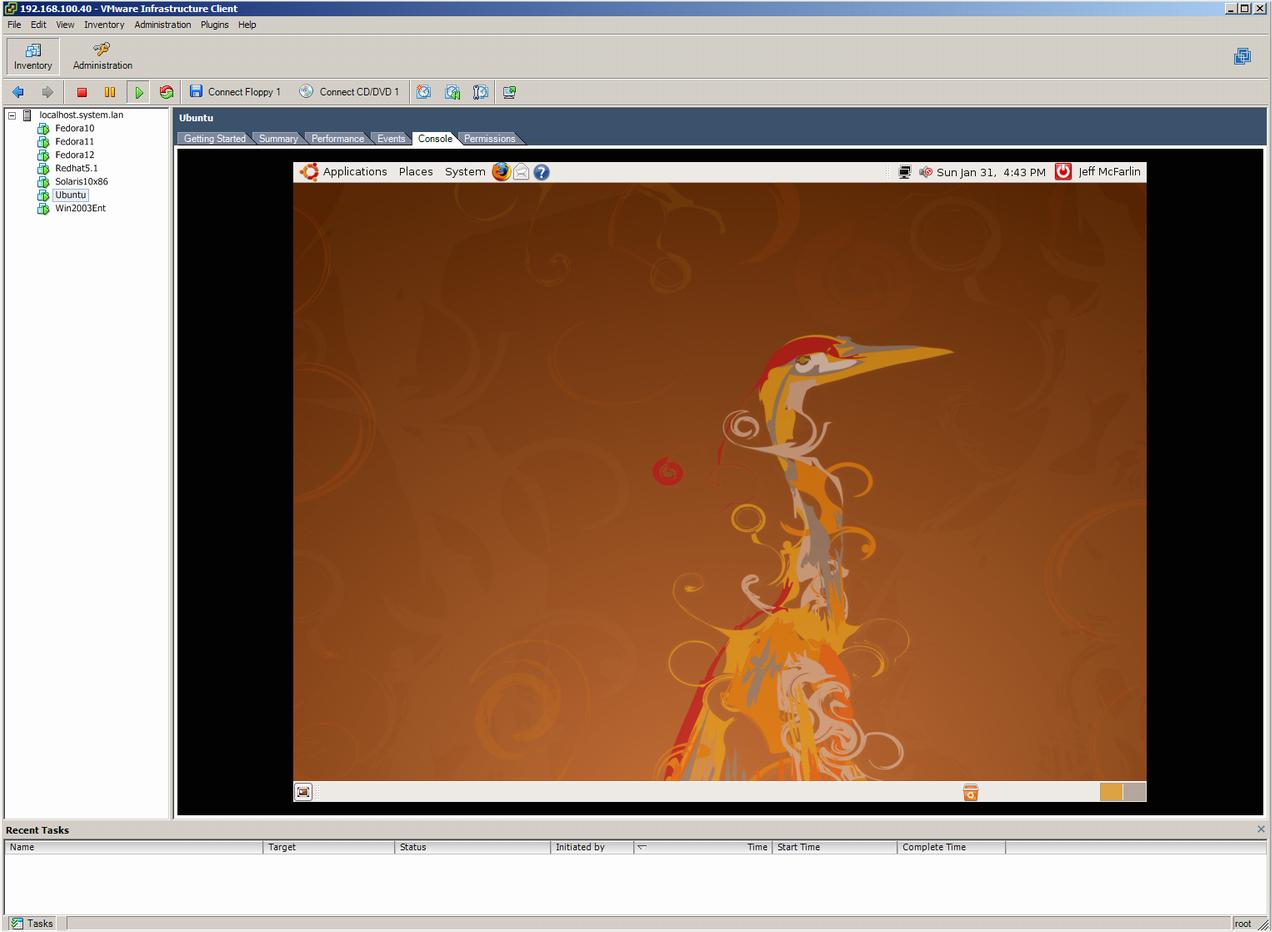Viewport: 1272px width, 932px height.
Task: Close the Recent Tasks panel
Action: pyautogui.click(x=1260, y=829)
